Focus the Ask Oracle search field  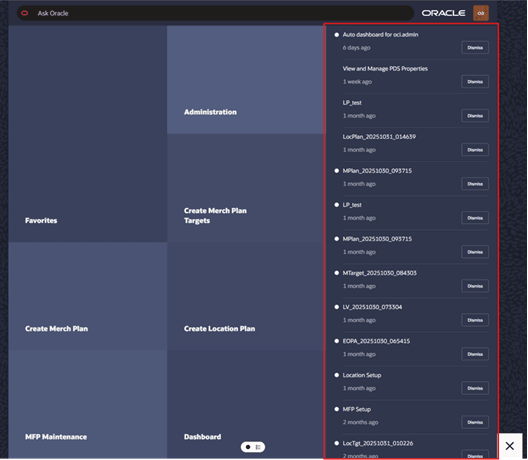216,13
